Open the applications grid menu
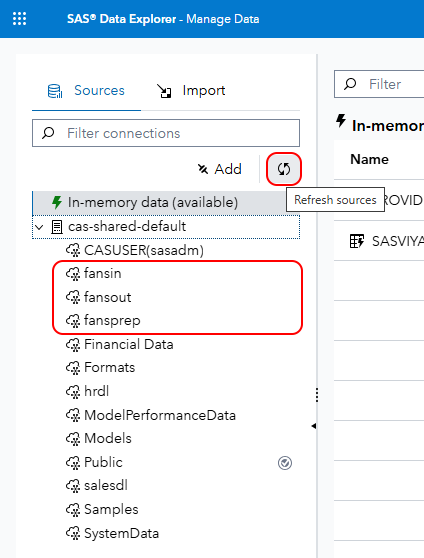Image resolution: width=424 pixels, height=558 pixels. (19, 19)
